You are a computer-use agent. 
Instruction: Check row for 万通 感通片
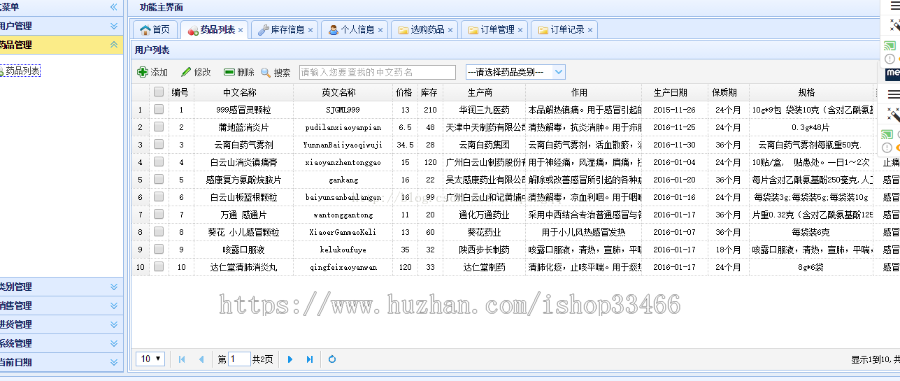tap(159, 215)
